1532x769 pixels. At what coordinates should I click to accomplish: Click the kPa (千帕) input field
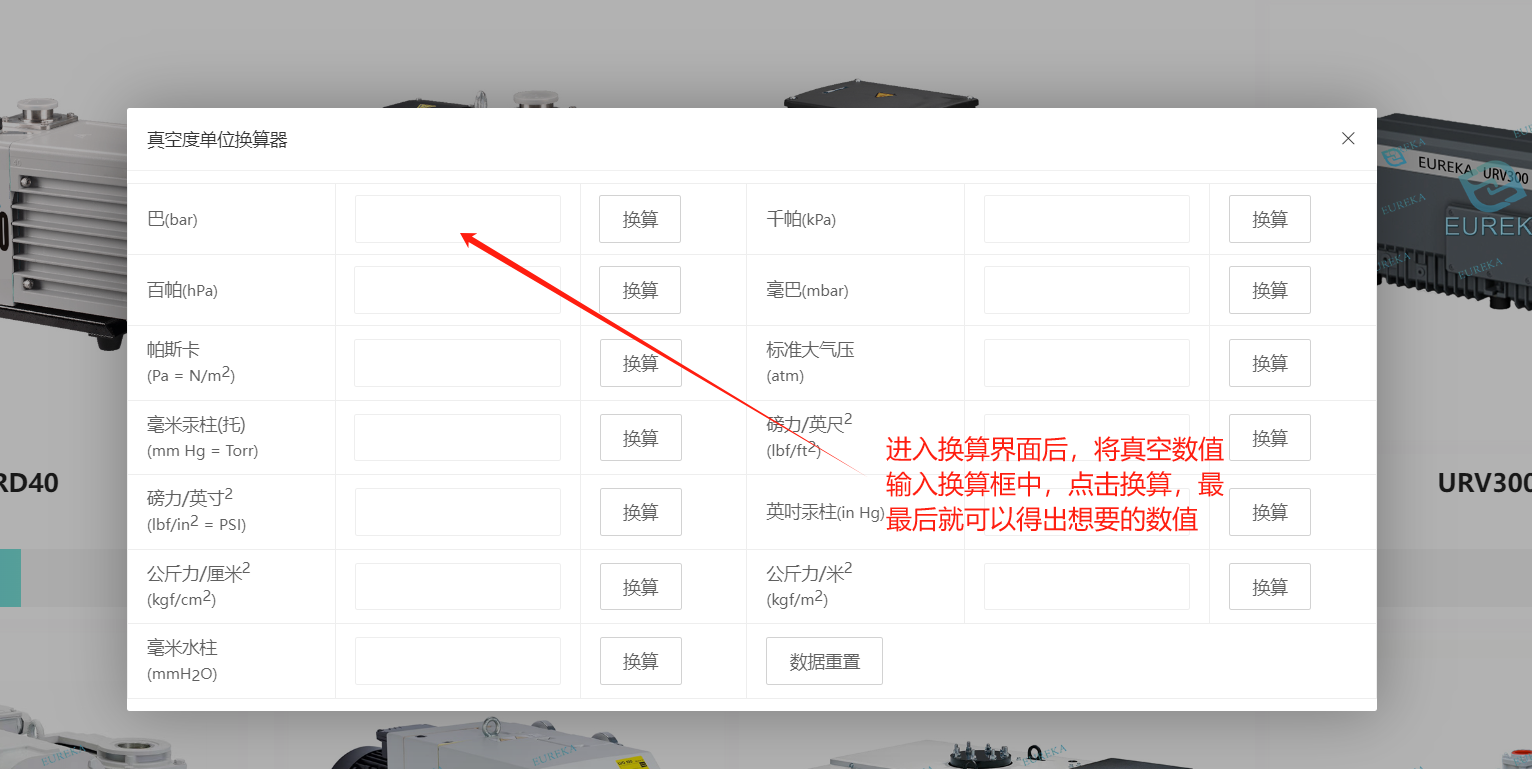tap(1086, 219)
